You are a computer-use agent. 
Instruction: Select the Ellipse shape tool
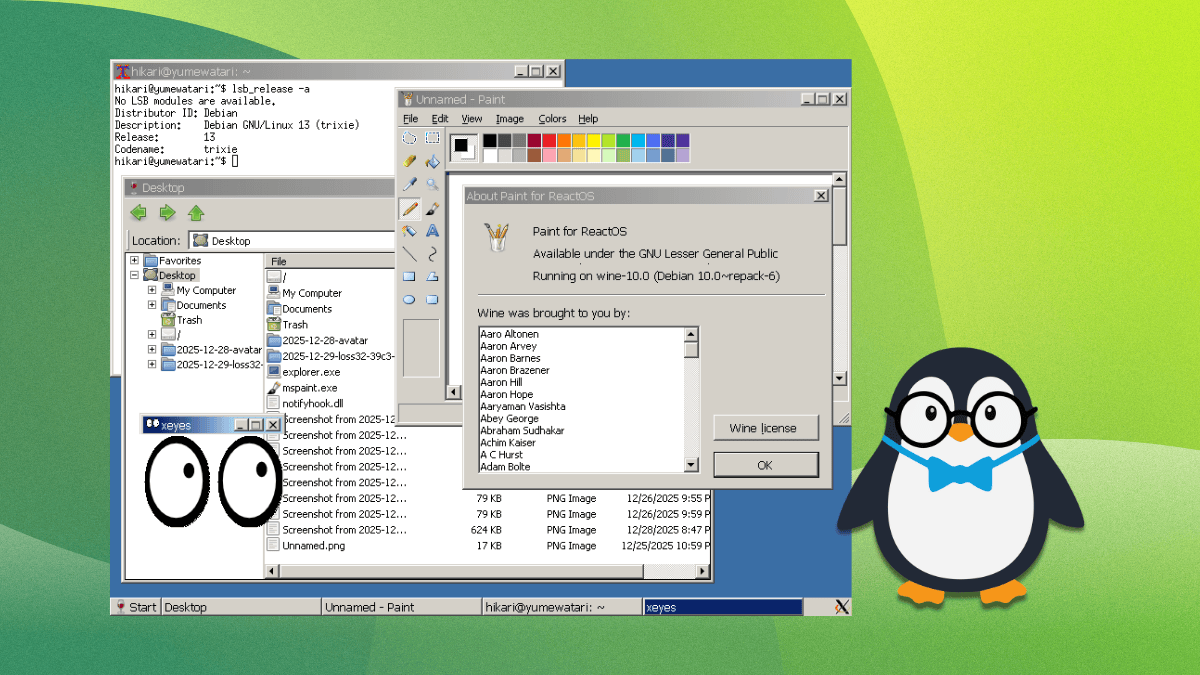[409, 298]
